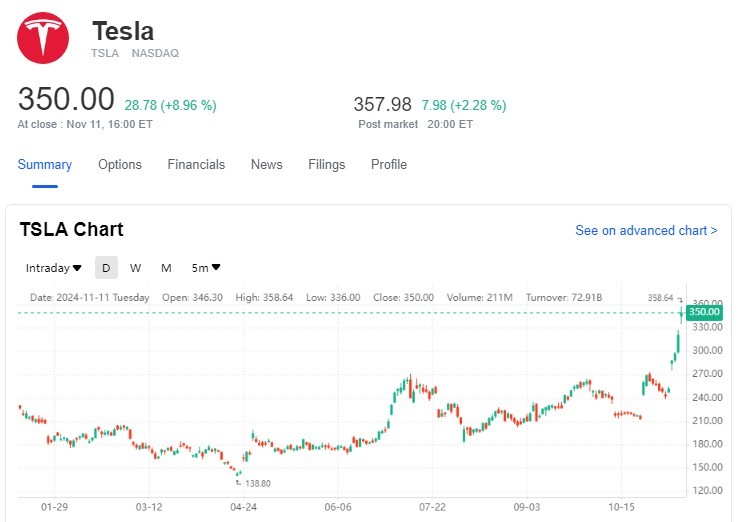Image resolution: width=744 pixels, height=522 pixels.
Task: Switch chart to W weekly period
Action: point(135,268)
